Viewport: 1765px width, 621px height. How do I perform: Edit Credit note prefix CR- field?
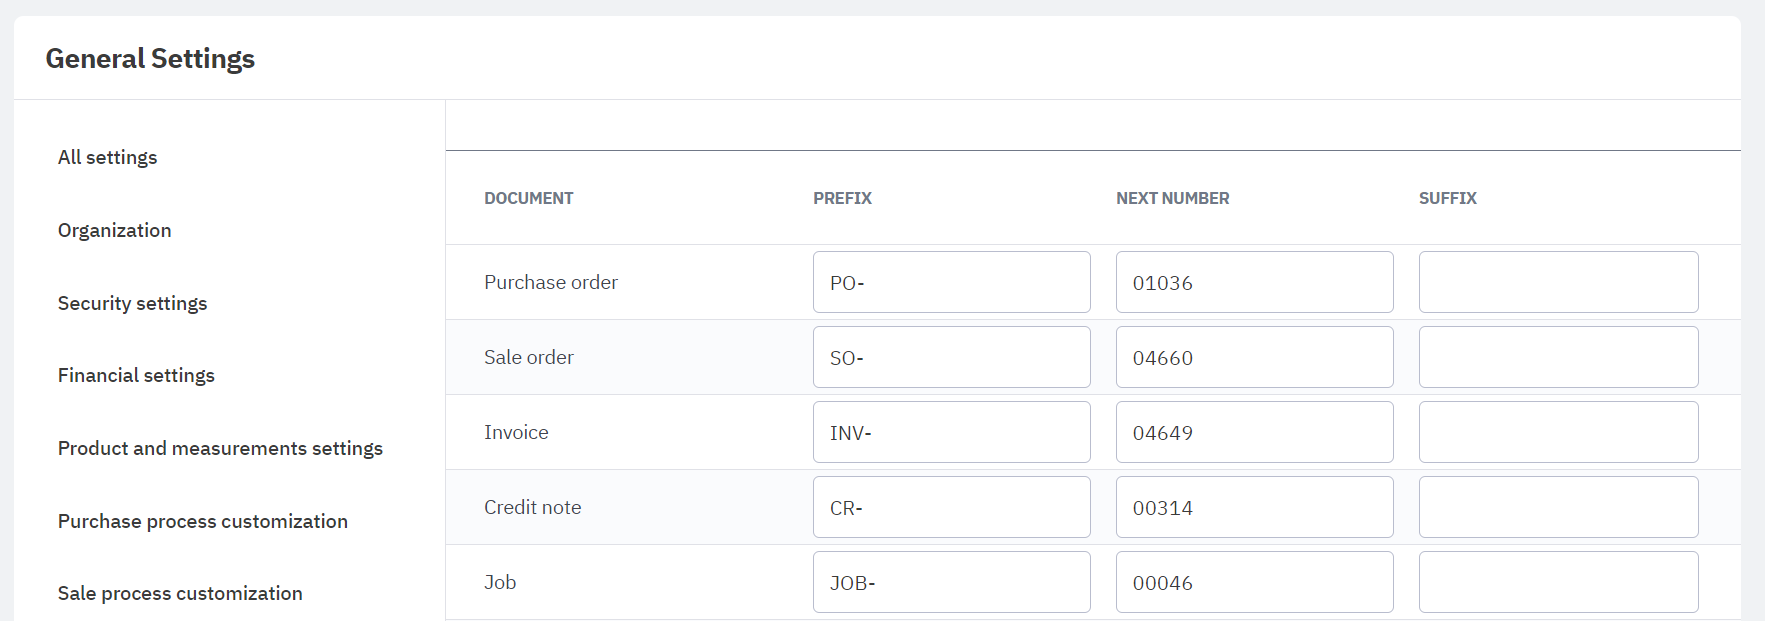951,508
